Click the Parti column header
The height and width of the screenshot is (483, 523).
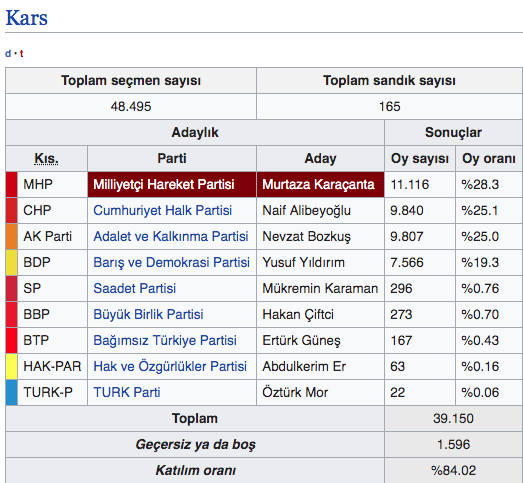[172, 158]
